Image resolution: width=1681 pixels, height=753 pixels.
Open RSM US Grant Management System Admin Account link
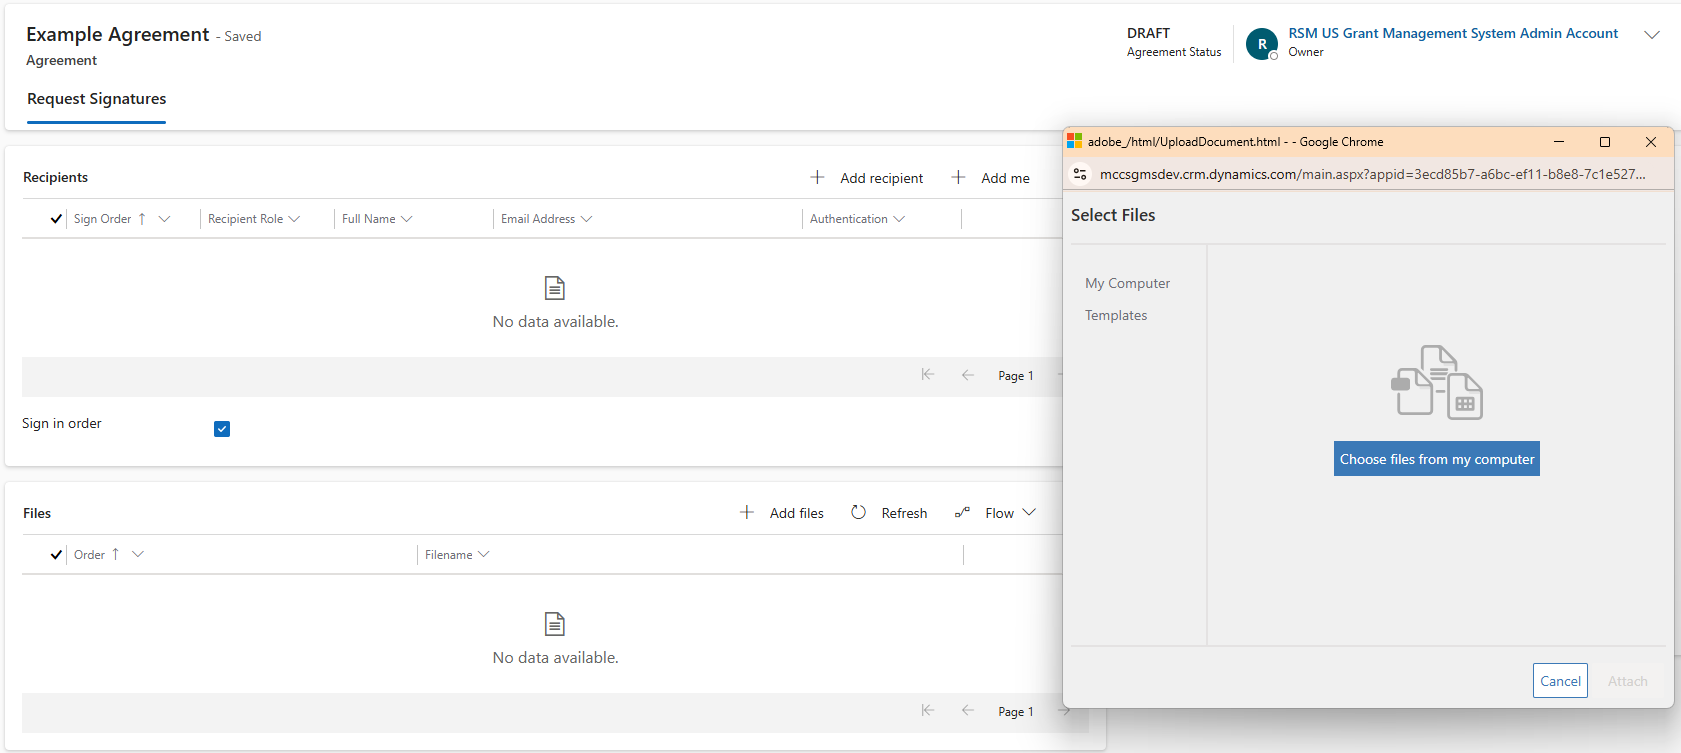pyautogui.click(x=1453, y=33)
